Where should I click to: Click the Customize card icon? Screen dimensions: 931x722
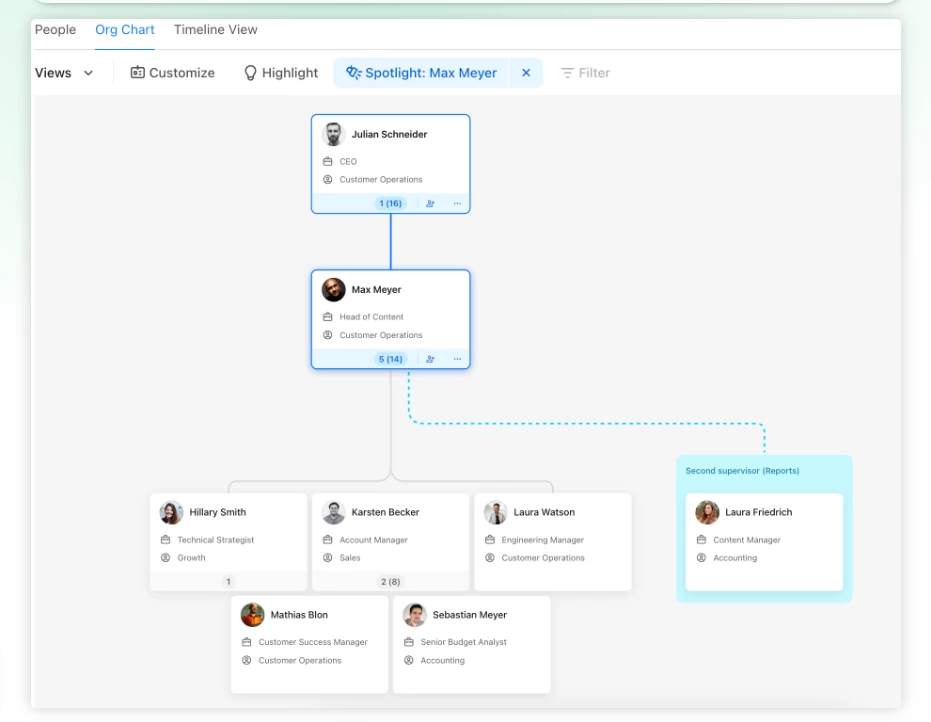[x=137, y=72]
